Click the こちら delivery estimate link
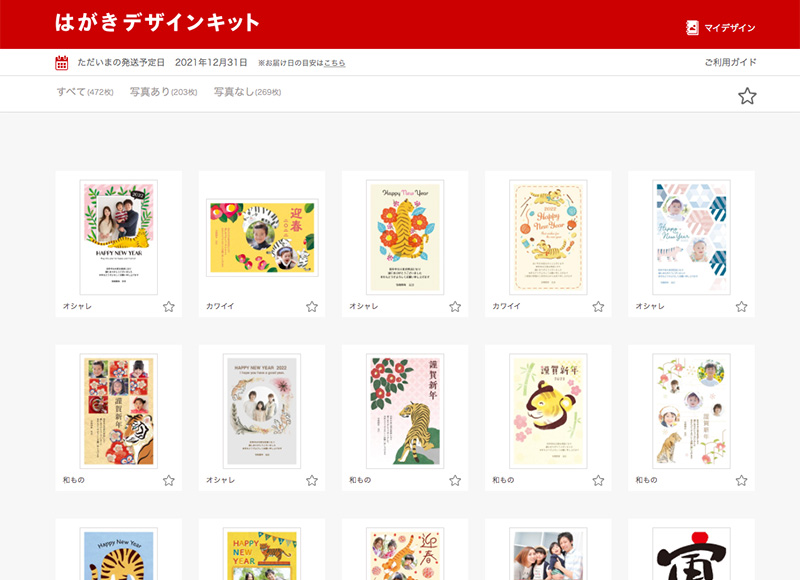This screenshot has width=800, height=580. tap(335, 63)
